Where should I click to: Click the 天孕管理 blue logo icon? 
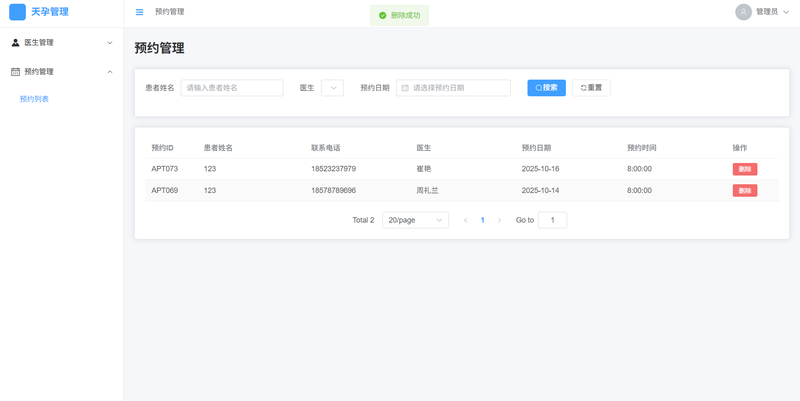pos(17,12)
